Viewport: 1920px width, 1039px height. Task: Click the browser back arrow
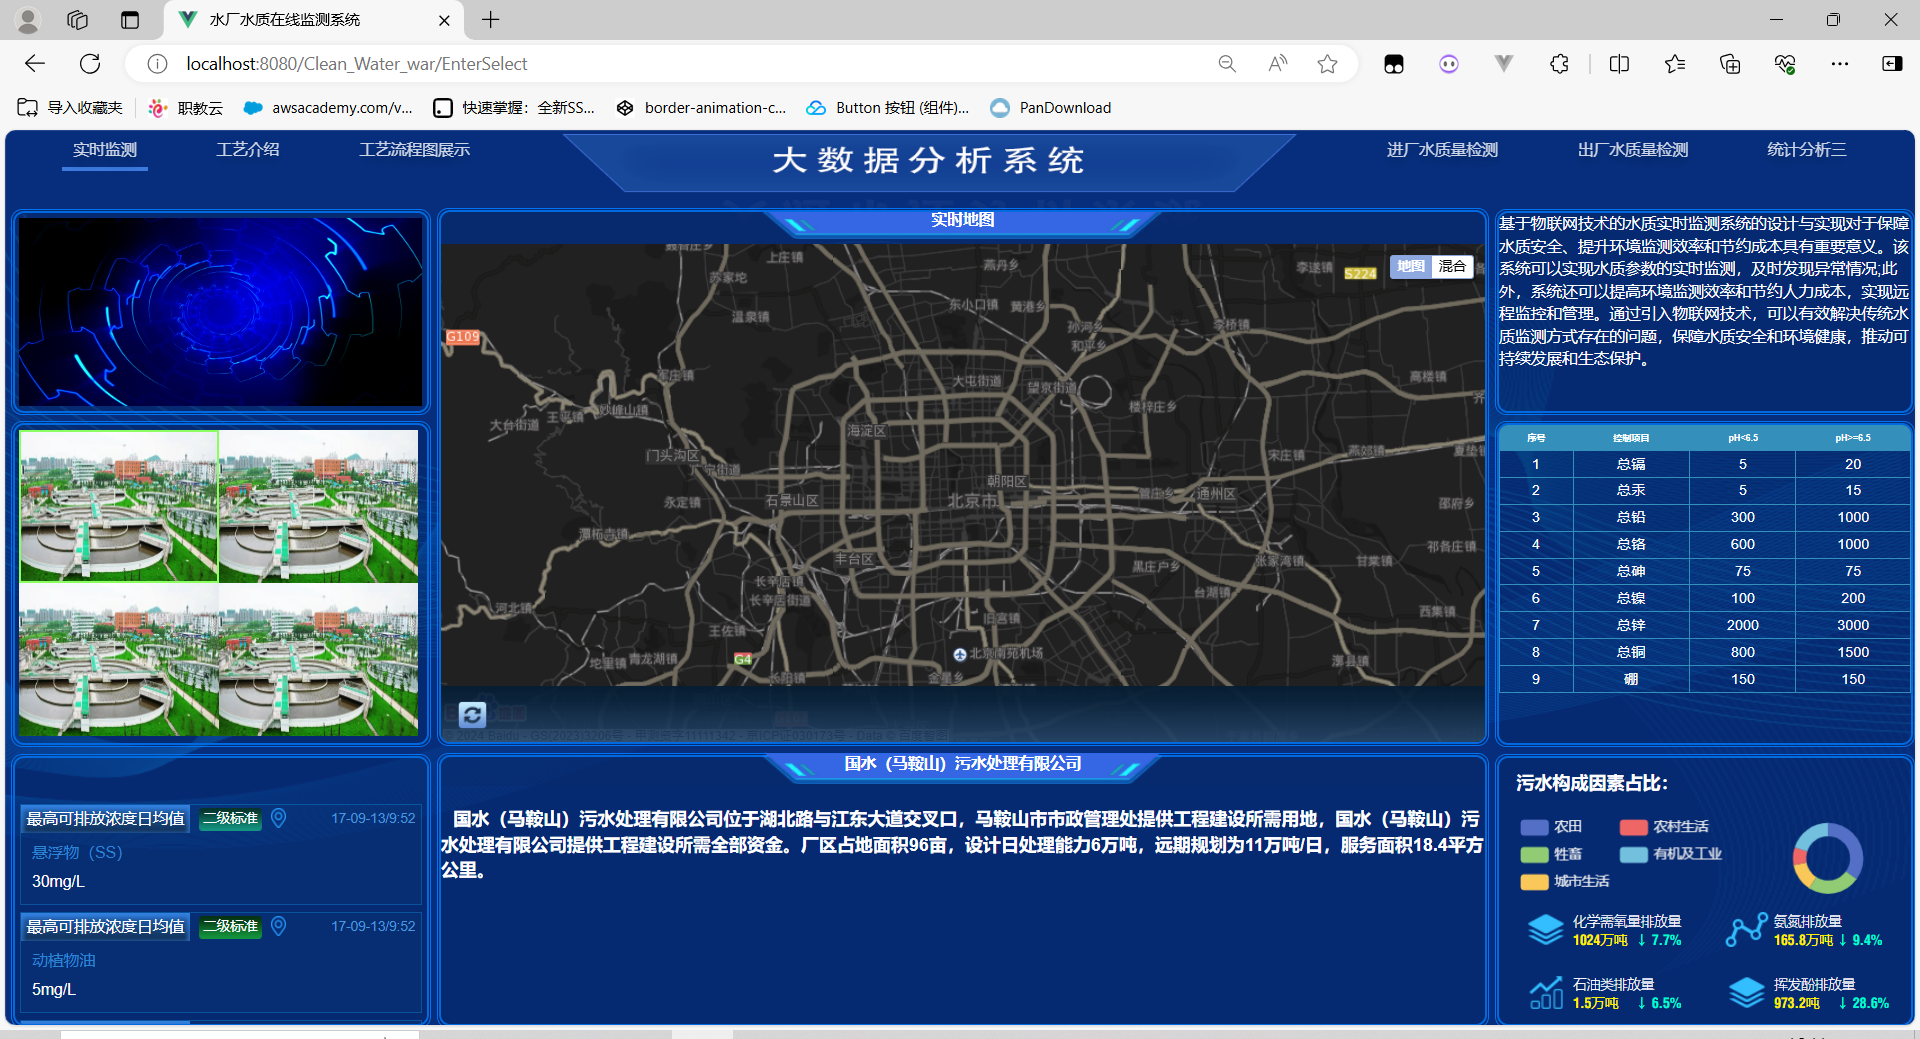coord(35,64)
